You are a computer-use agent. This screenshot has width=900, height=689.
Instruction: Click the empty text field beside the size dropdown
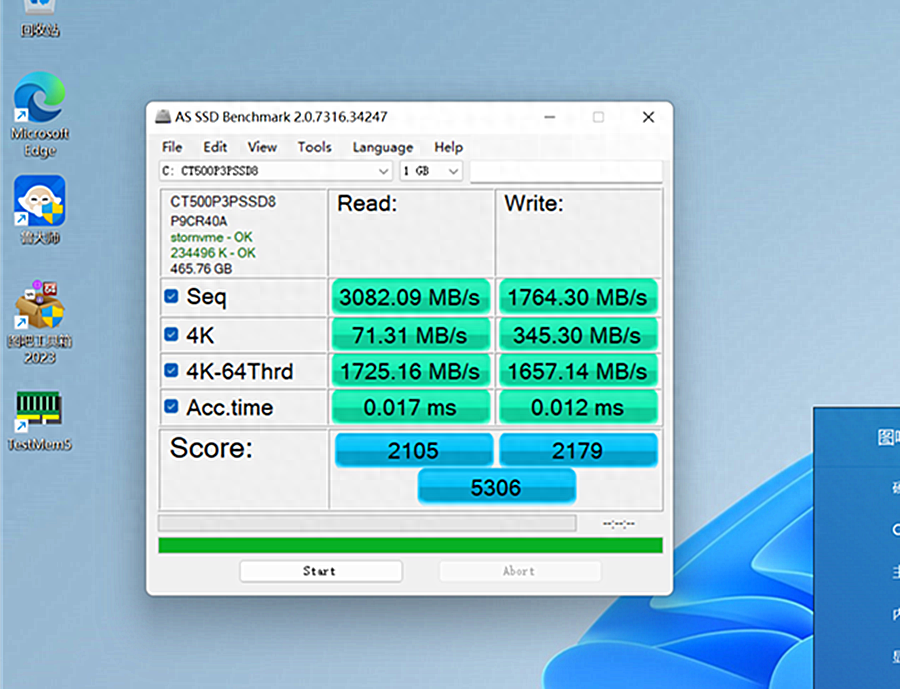click(566, 171)
